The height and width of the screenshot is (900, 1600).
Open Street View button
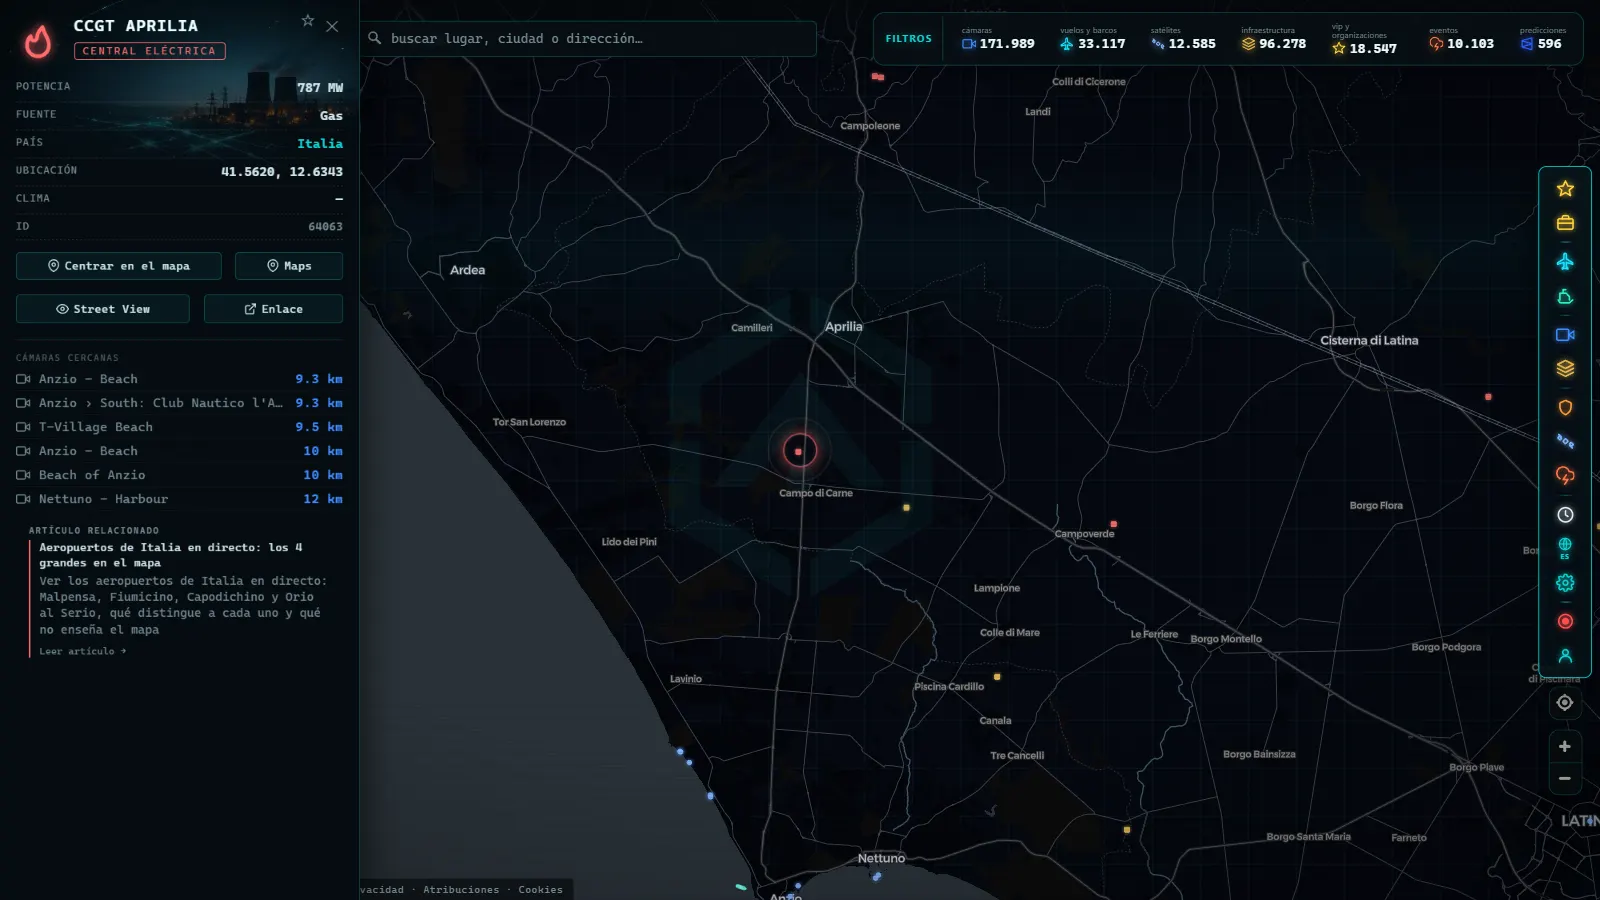(103, 309)
